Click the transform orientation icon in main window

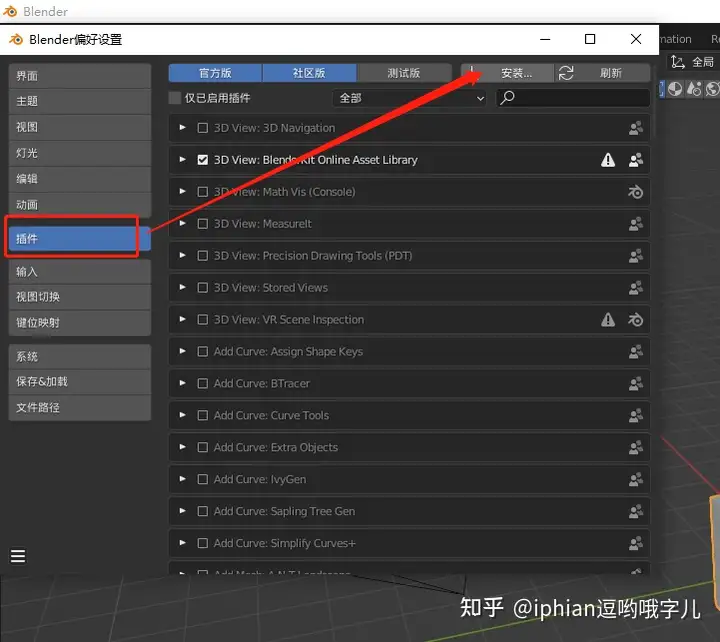pos(677,62)
